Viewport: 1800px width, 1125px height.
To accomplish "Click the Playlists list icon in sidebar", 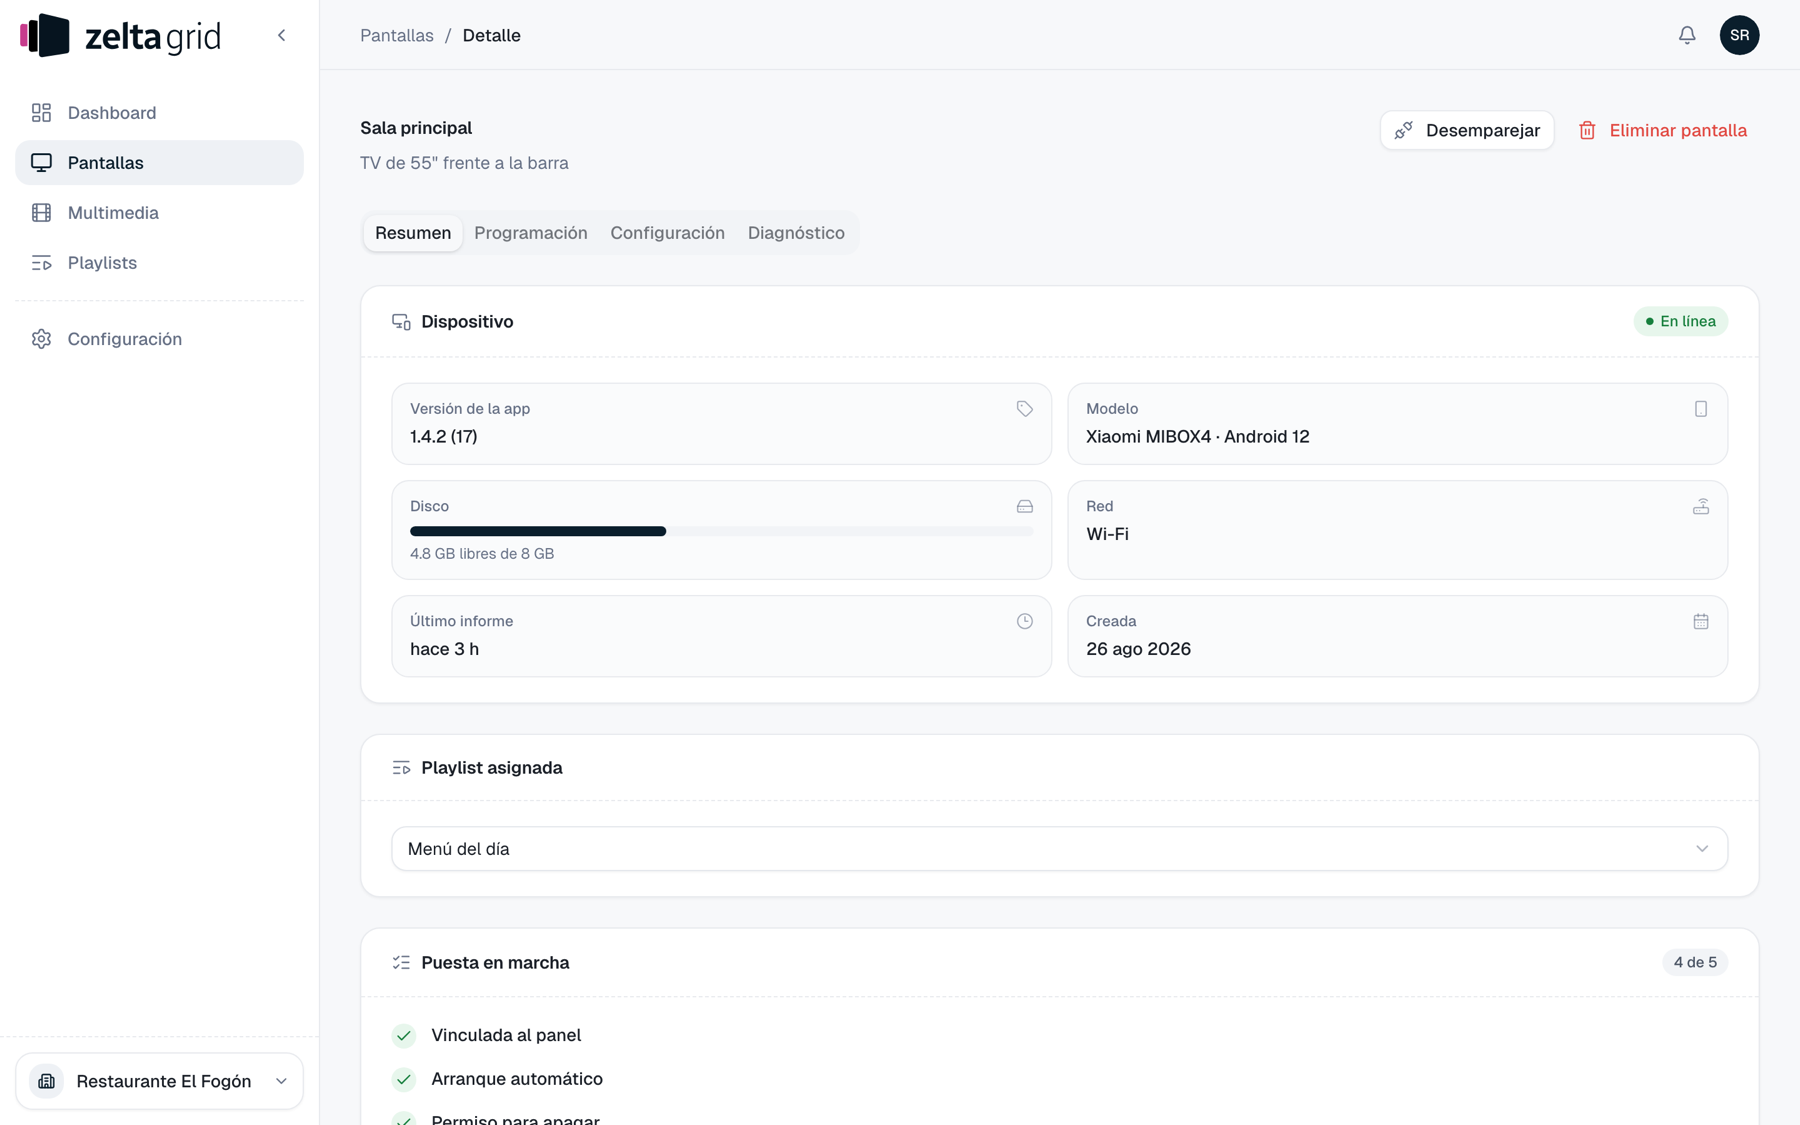I will (x=41, y=263).
